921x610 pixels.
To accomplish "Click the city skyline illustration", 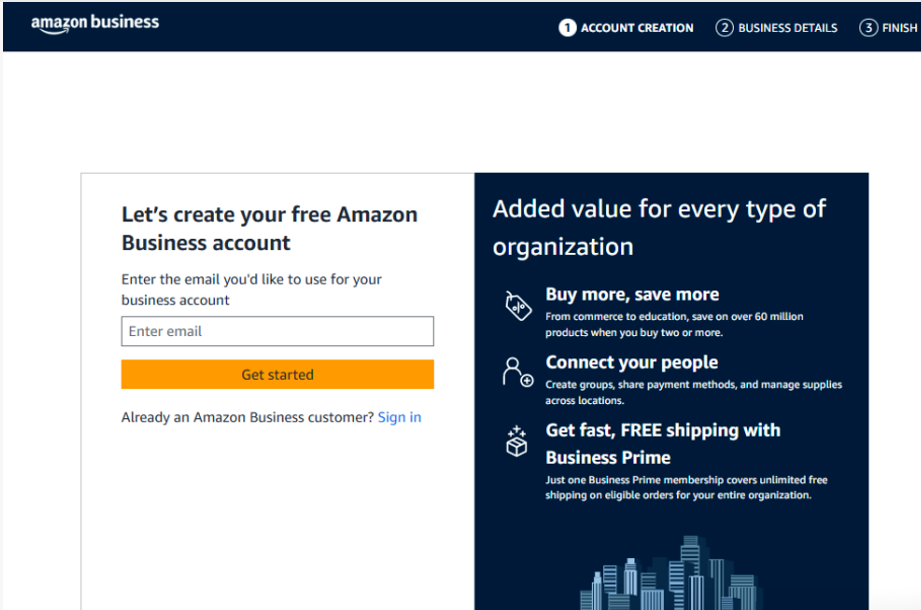I will [671, 577].
